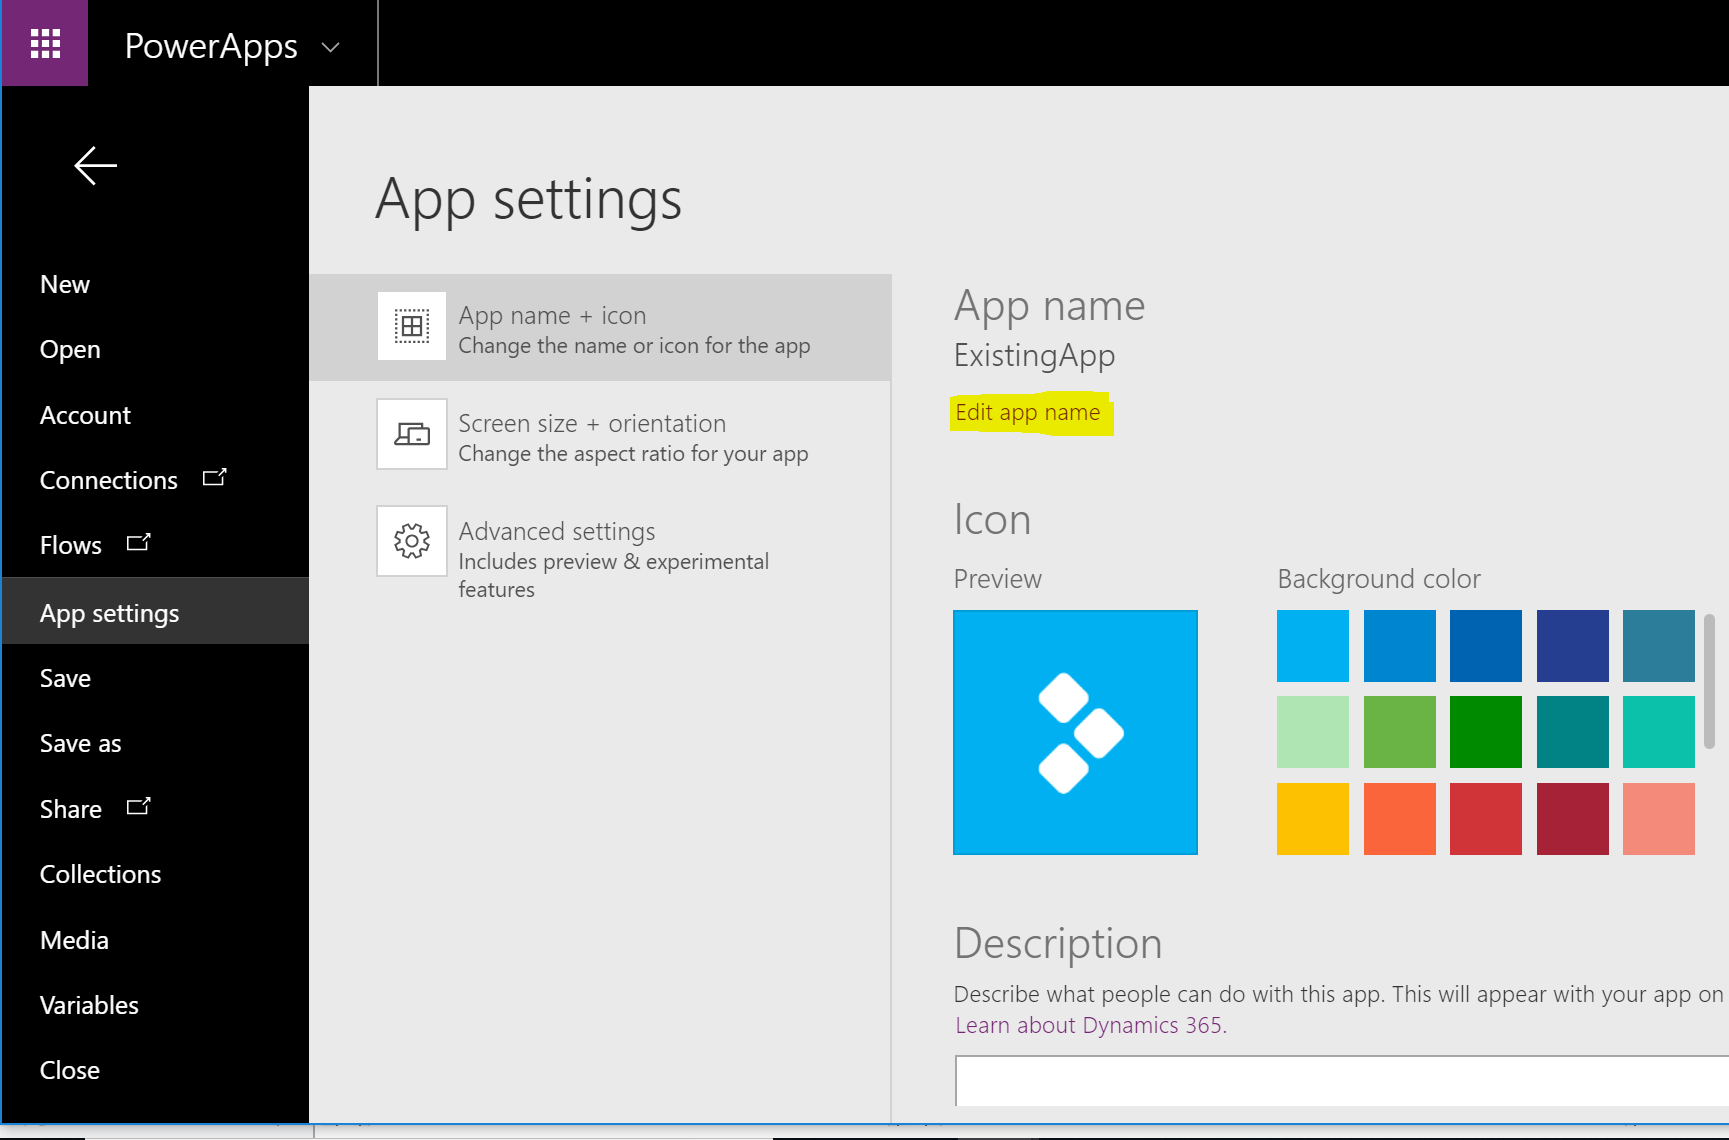Click external link icon beside Connections
1729x1140 pixels.
tap(214, 478)
